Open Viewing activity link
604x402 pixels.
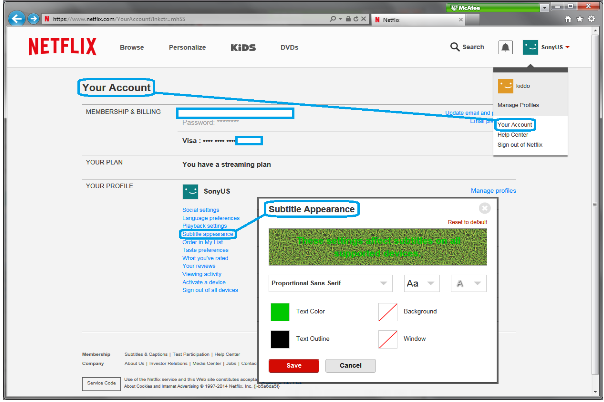point(202,274)
